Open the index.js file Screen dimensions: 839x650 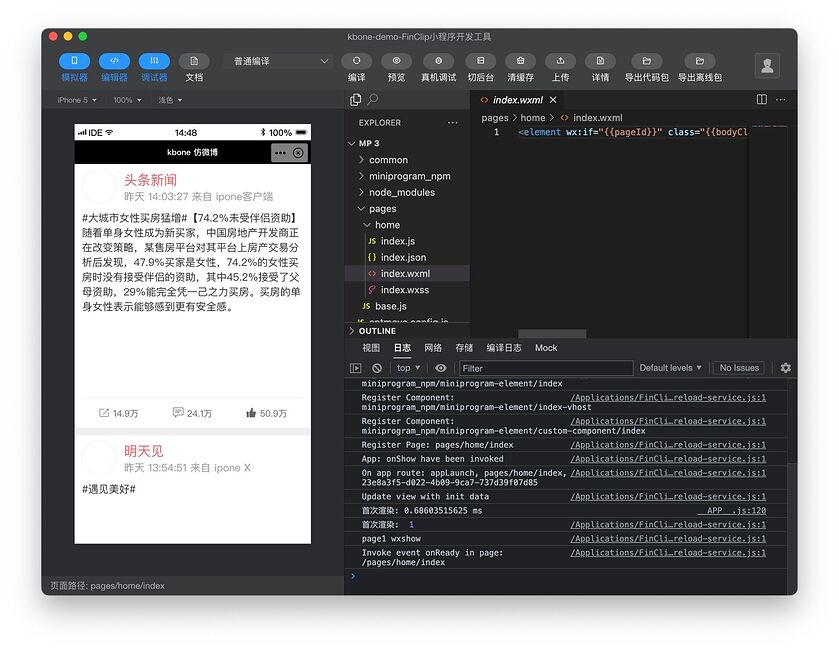pyautogui.click(x=398, y=241)
